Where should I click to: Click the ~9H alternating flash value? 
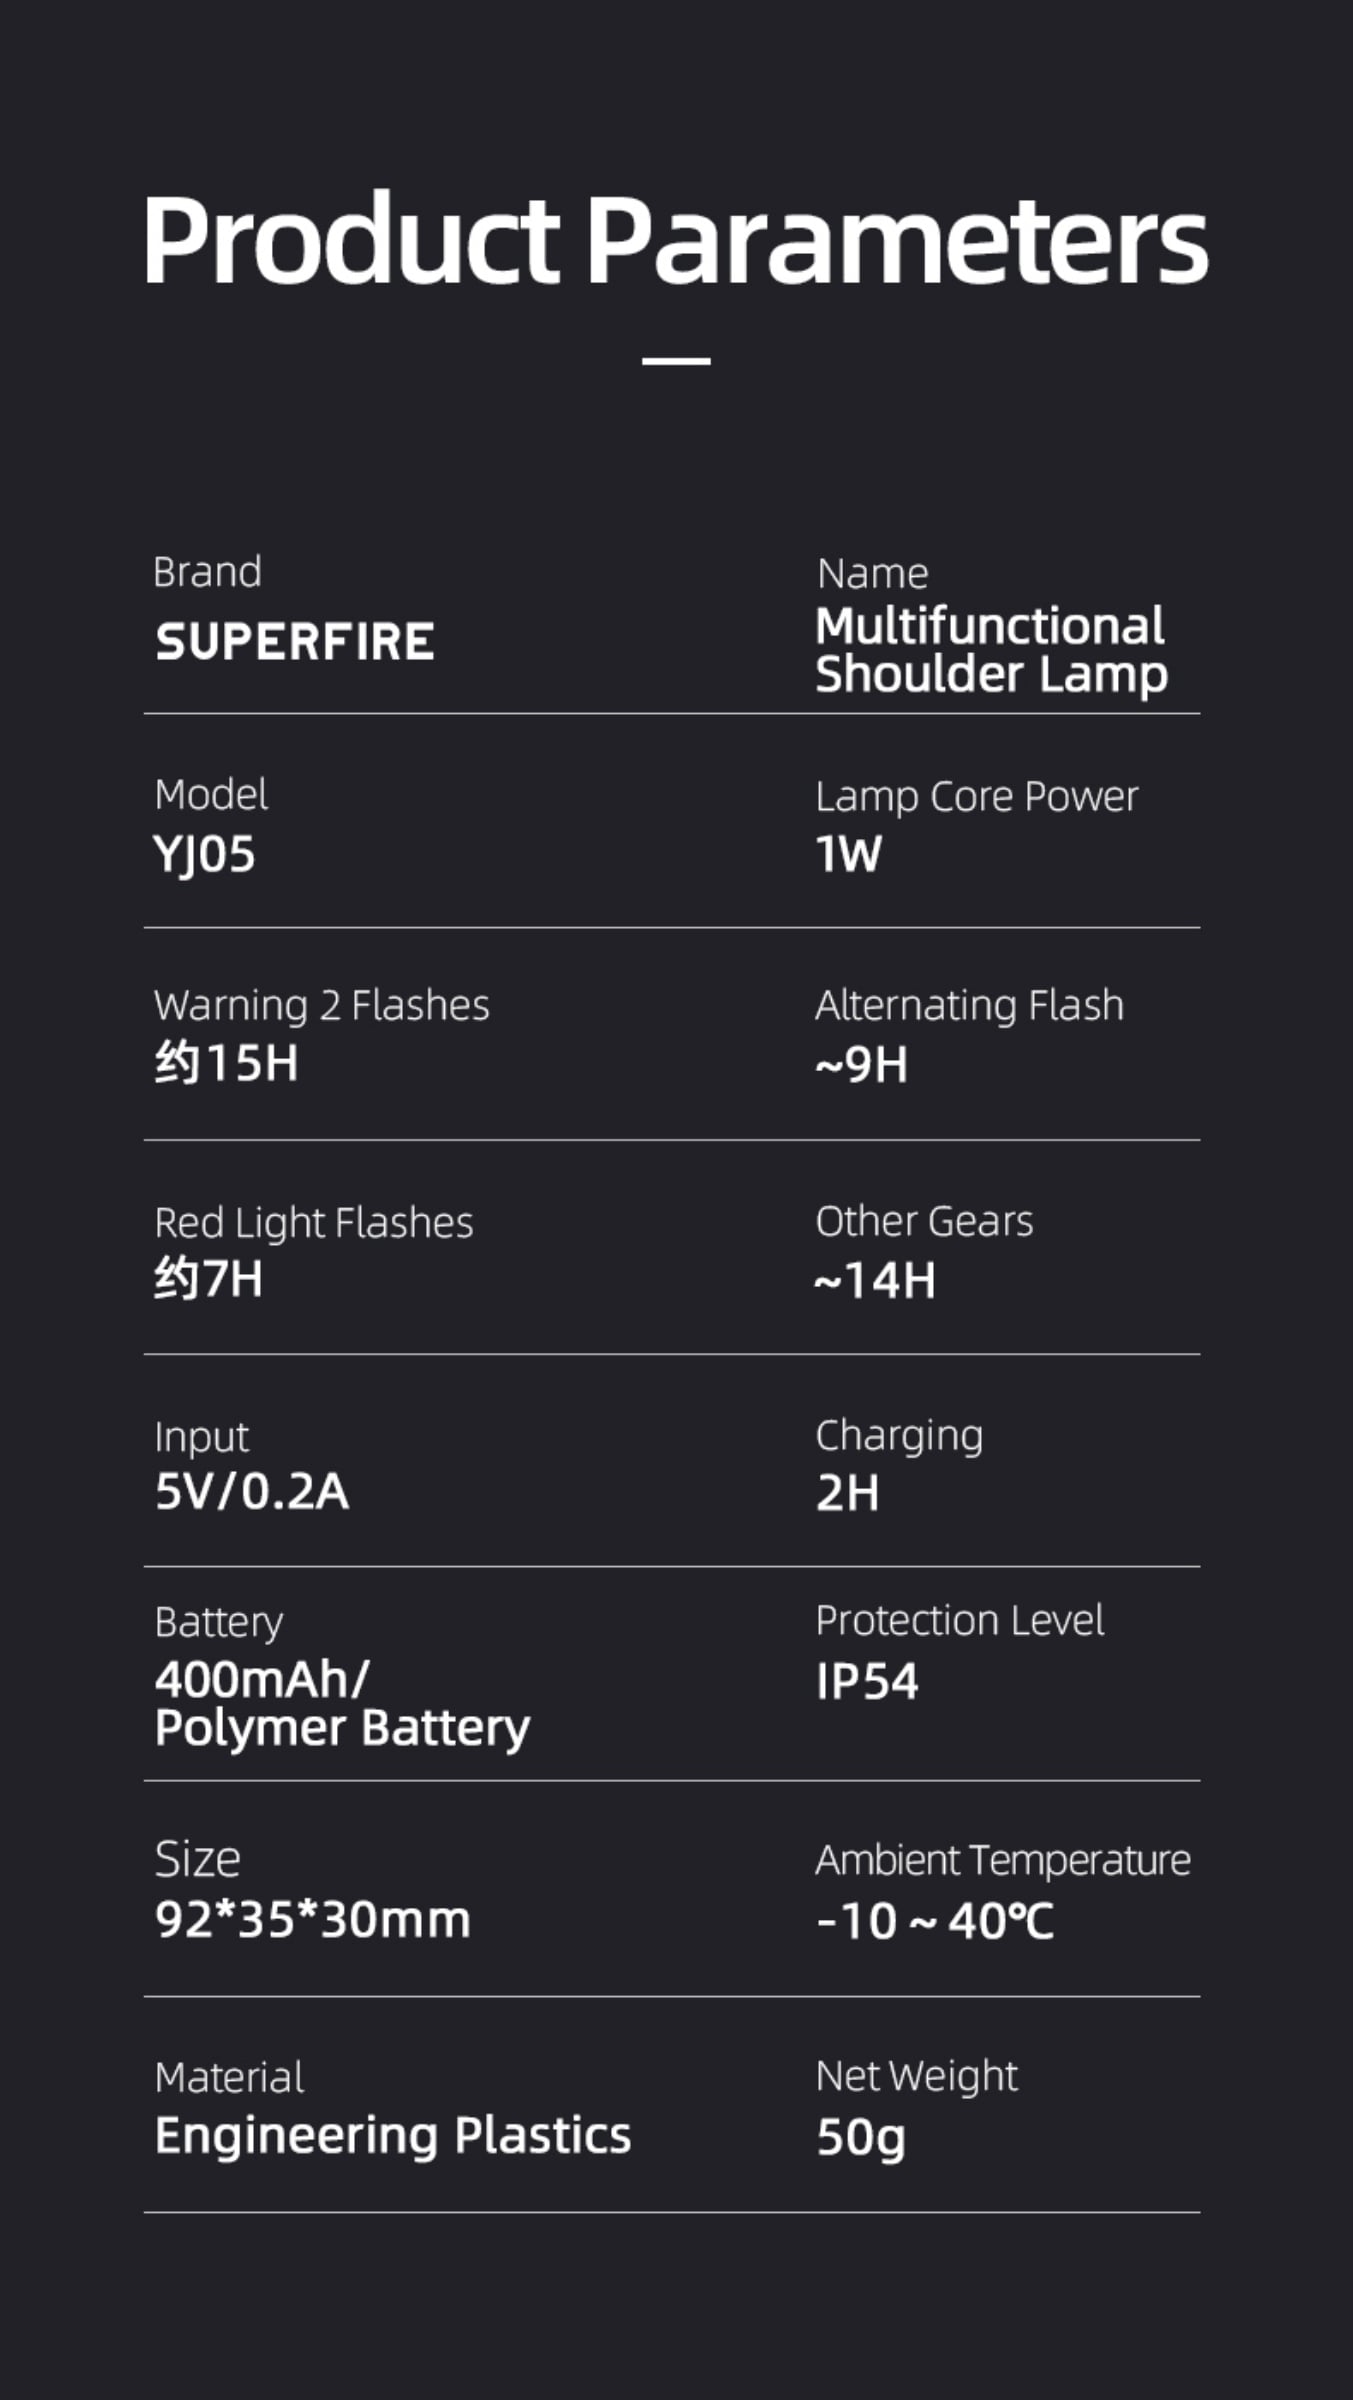coord(861,1065)
